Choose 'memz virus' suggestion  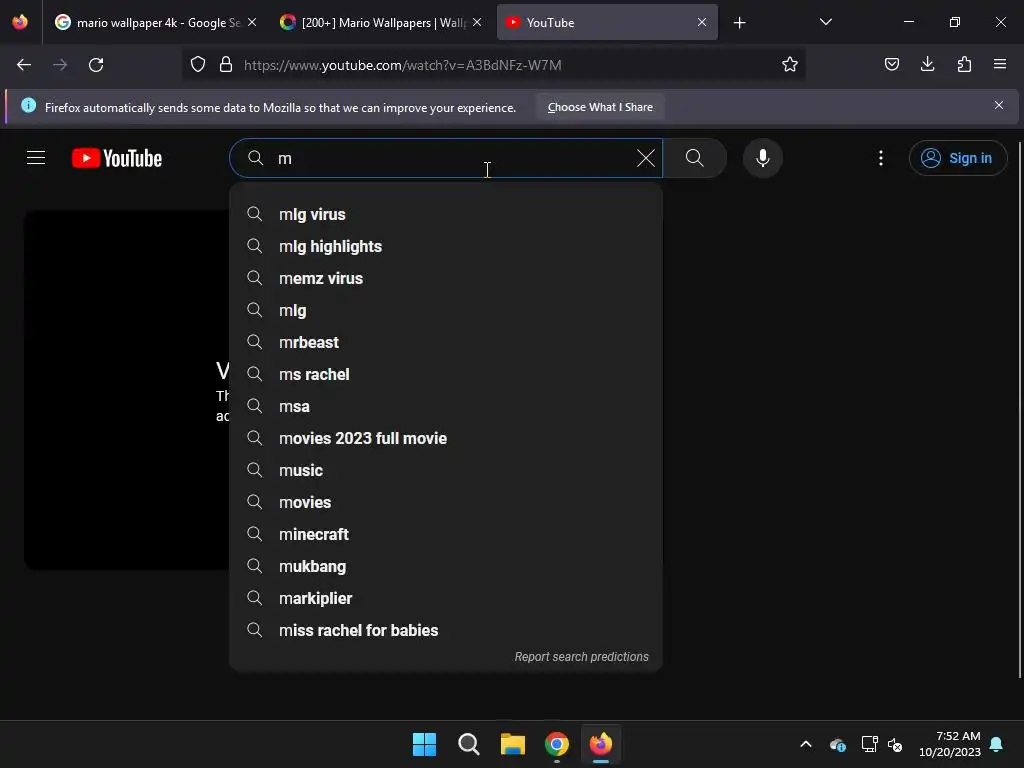446,278
